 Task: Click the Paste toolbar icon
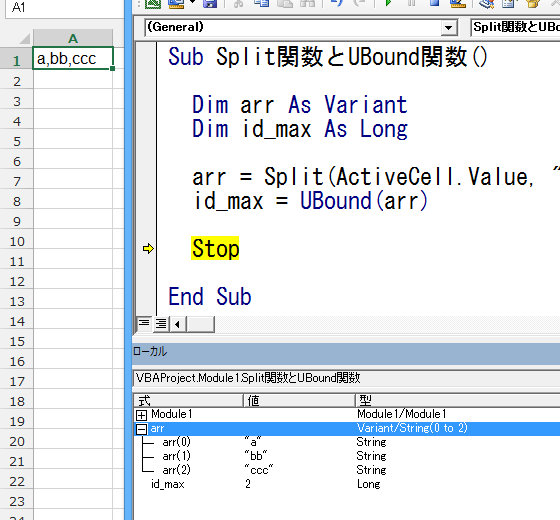click(x=285, y=4)
